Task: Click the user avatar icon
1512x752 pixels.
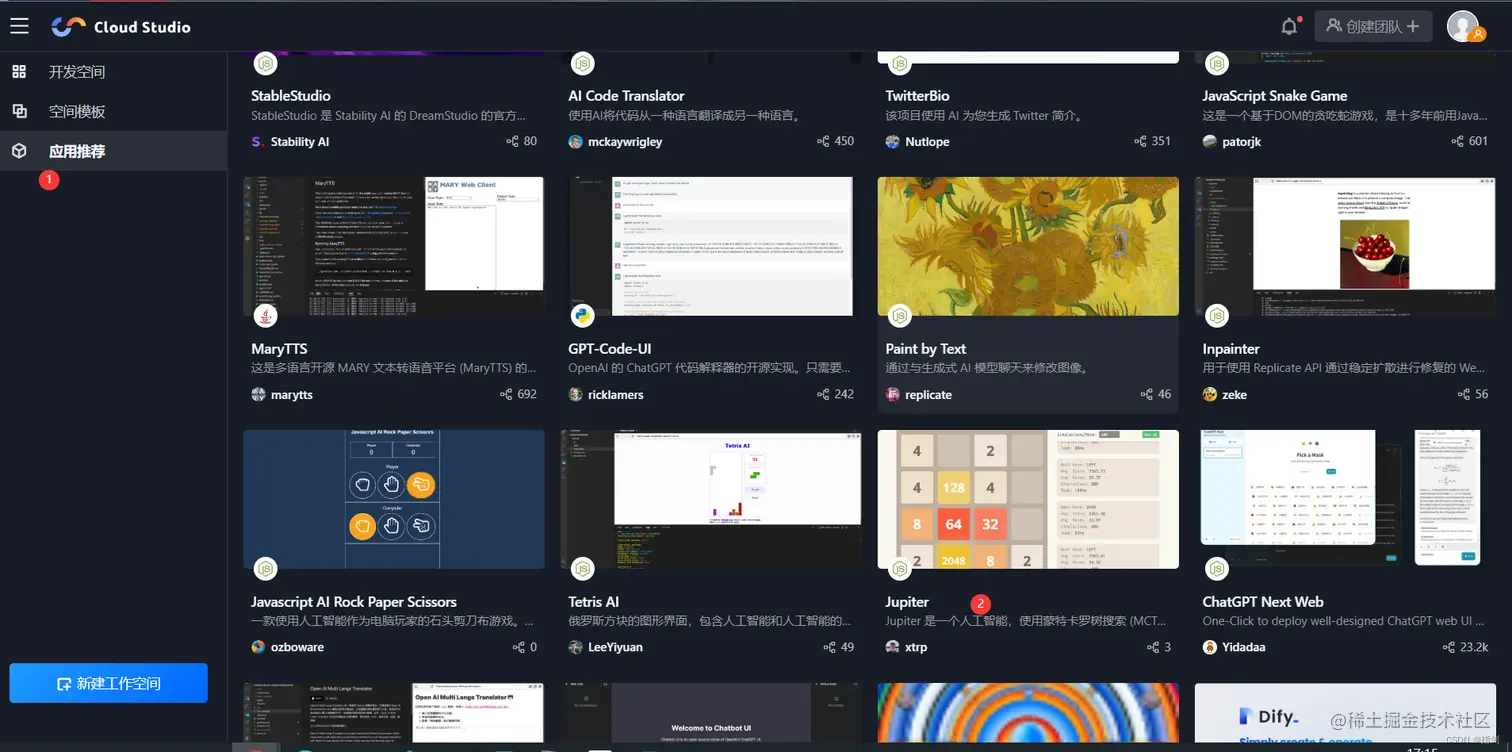Action: 1464,26
